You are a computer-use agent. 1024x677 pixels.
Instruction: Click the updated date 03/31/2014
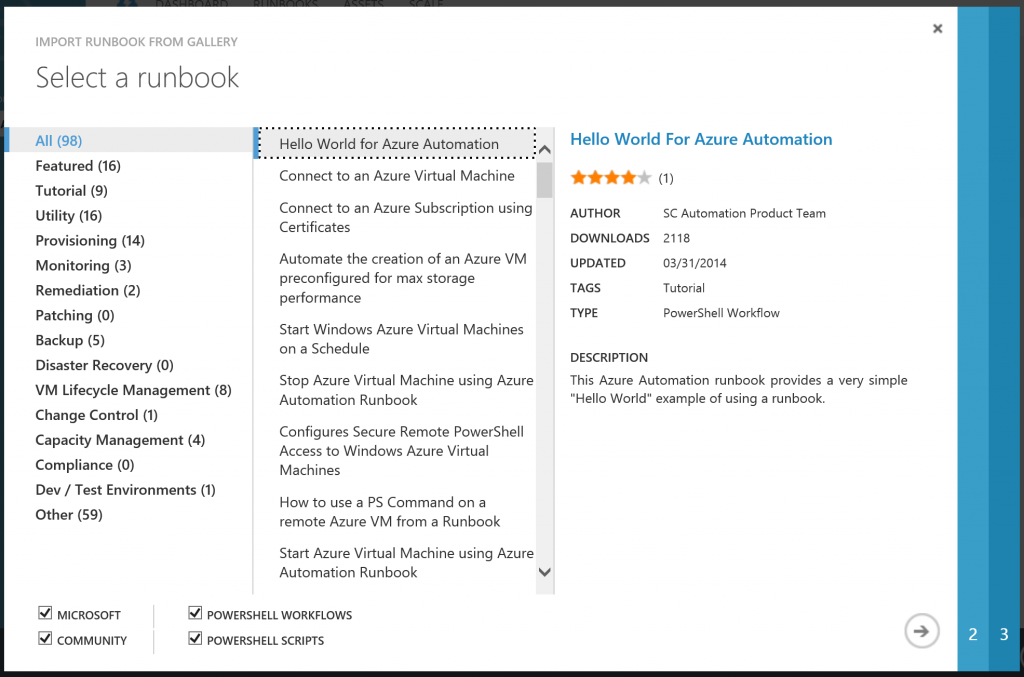coord(694,263)
